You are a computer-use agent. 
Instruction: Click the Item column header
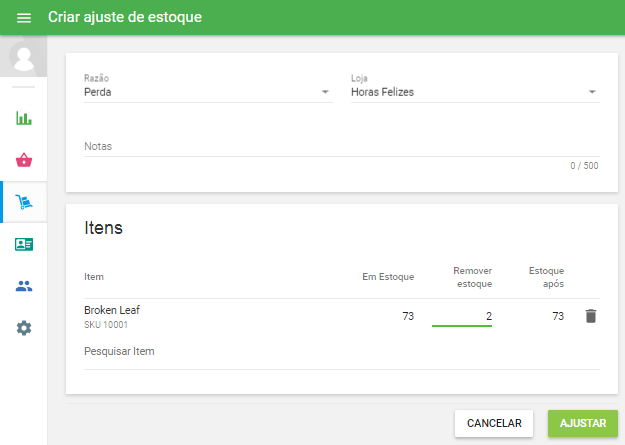[94, 277]
